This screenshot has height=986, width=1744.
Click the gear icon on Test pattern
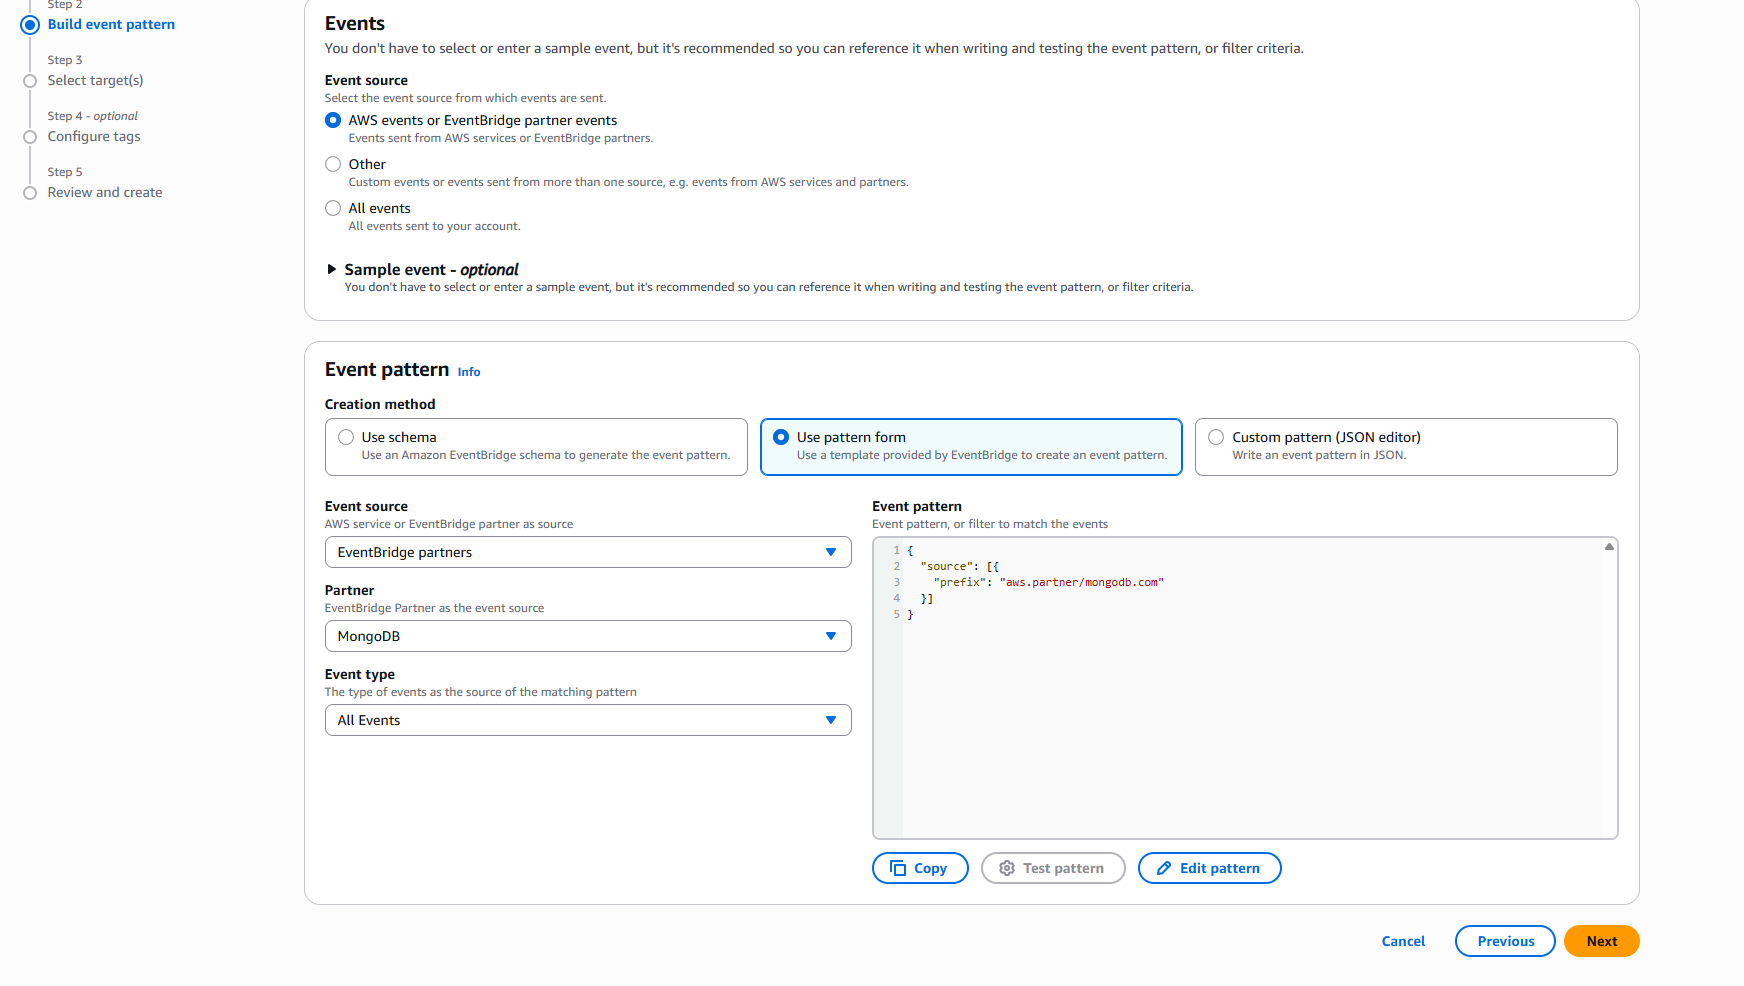pyautogui.click(x=1007, y=868)
